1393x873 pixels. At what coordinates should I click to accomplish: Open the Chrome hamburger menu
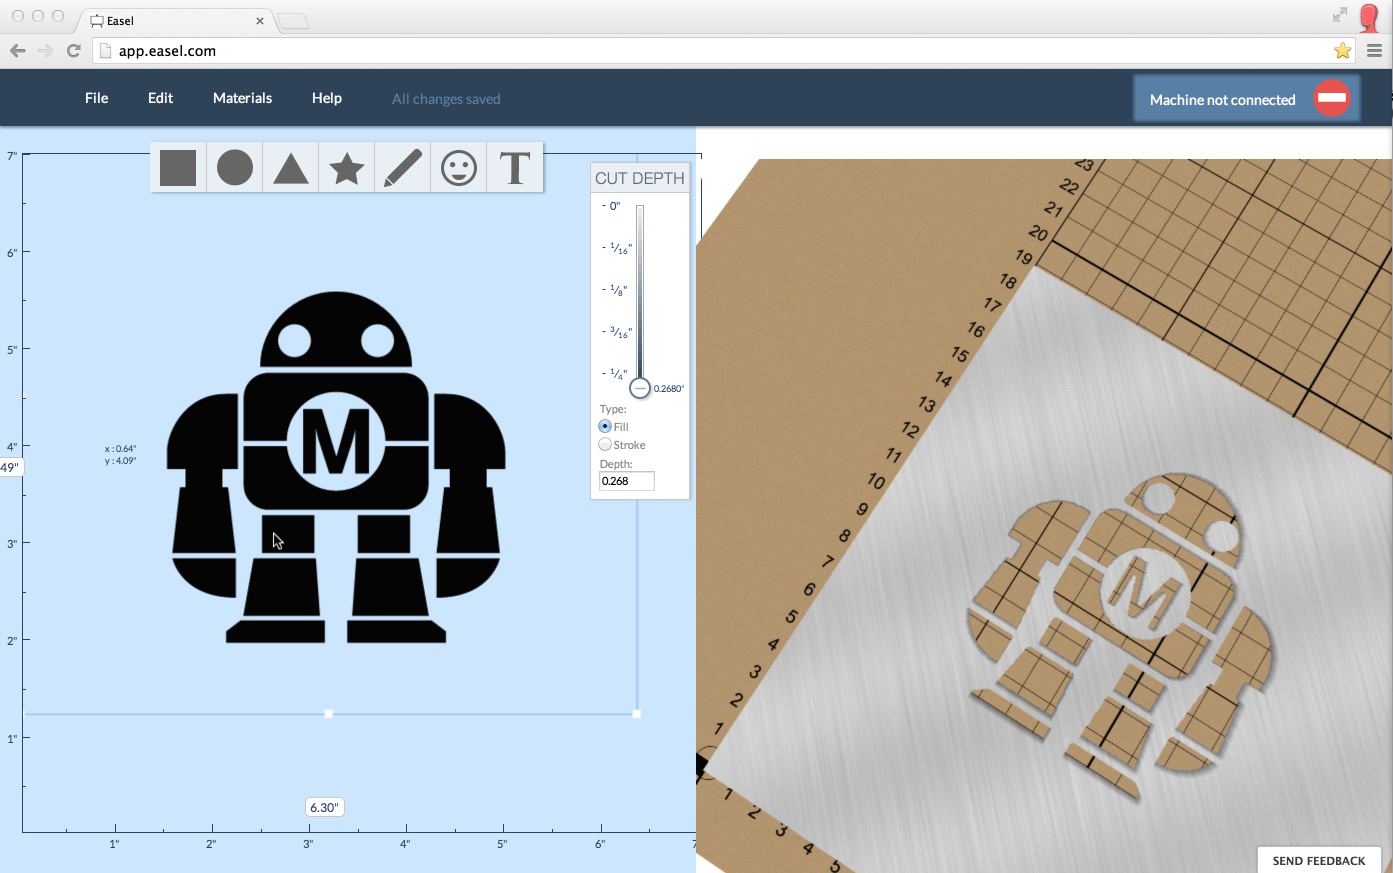[1374, 51]
